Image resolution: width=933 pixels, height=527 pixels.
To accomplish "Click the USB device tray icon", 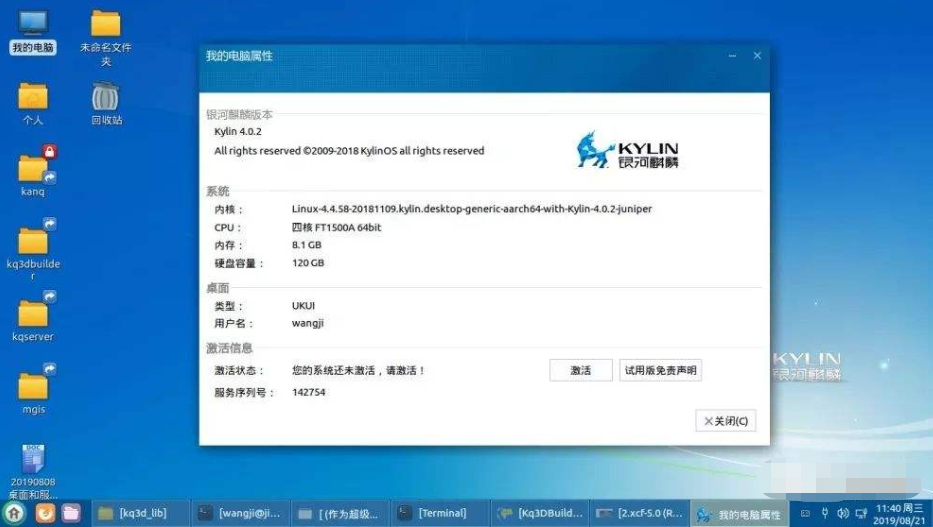I will [825, 513].
